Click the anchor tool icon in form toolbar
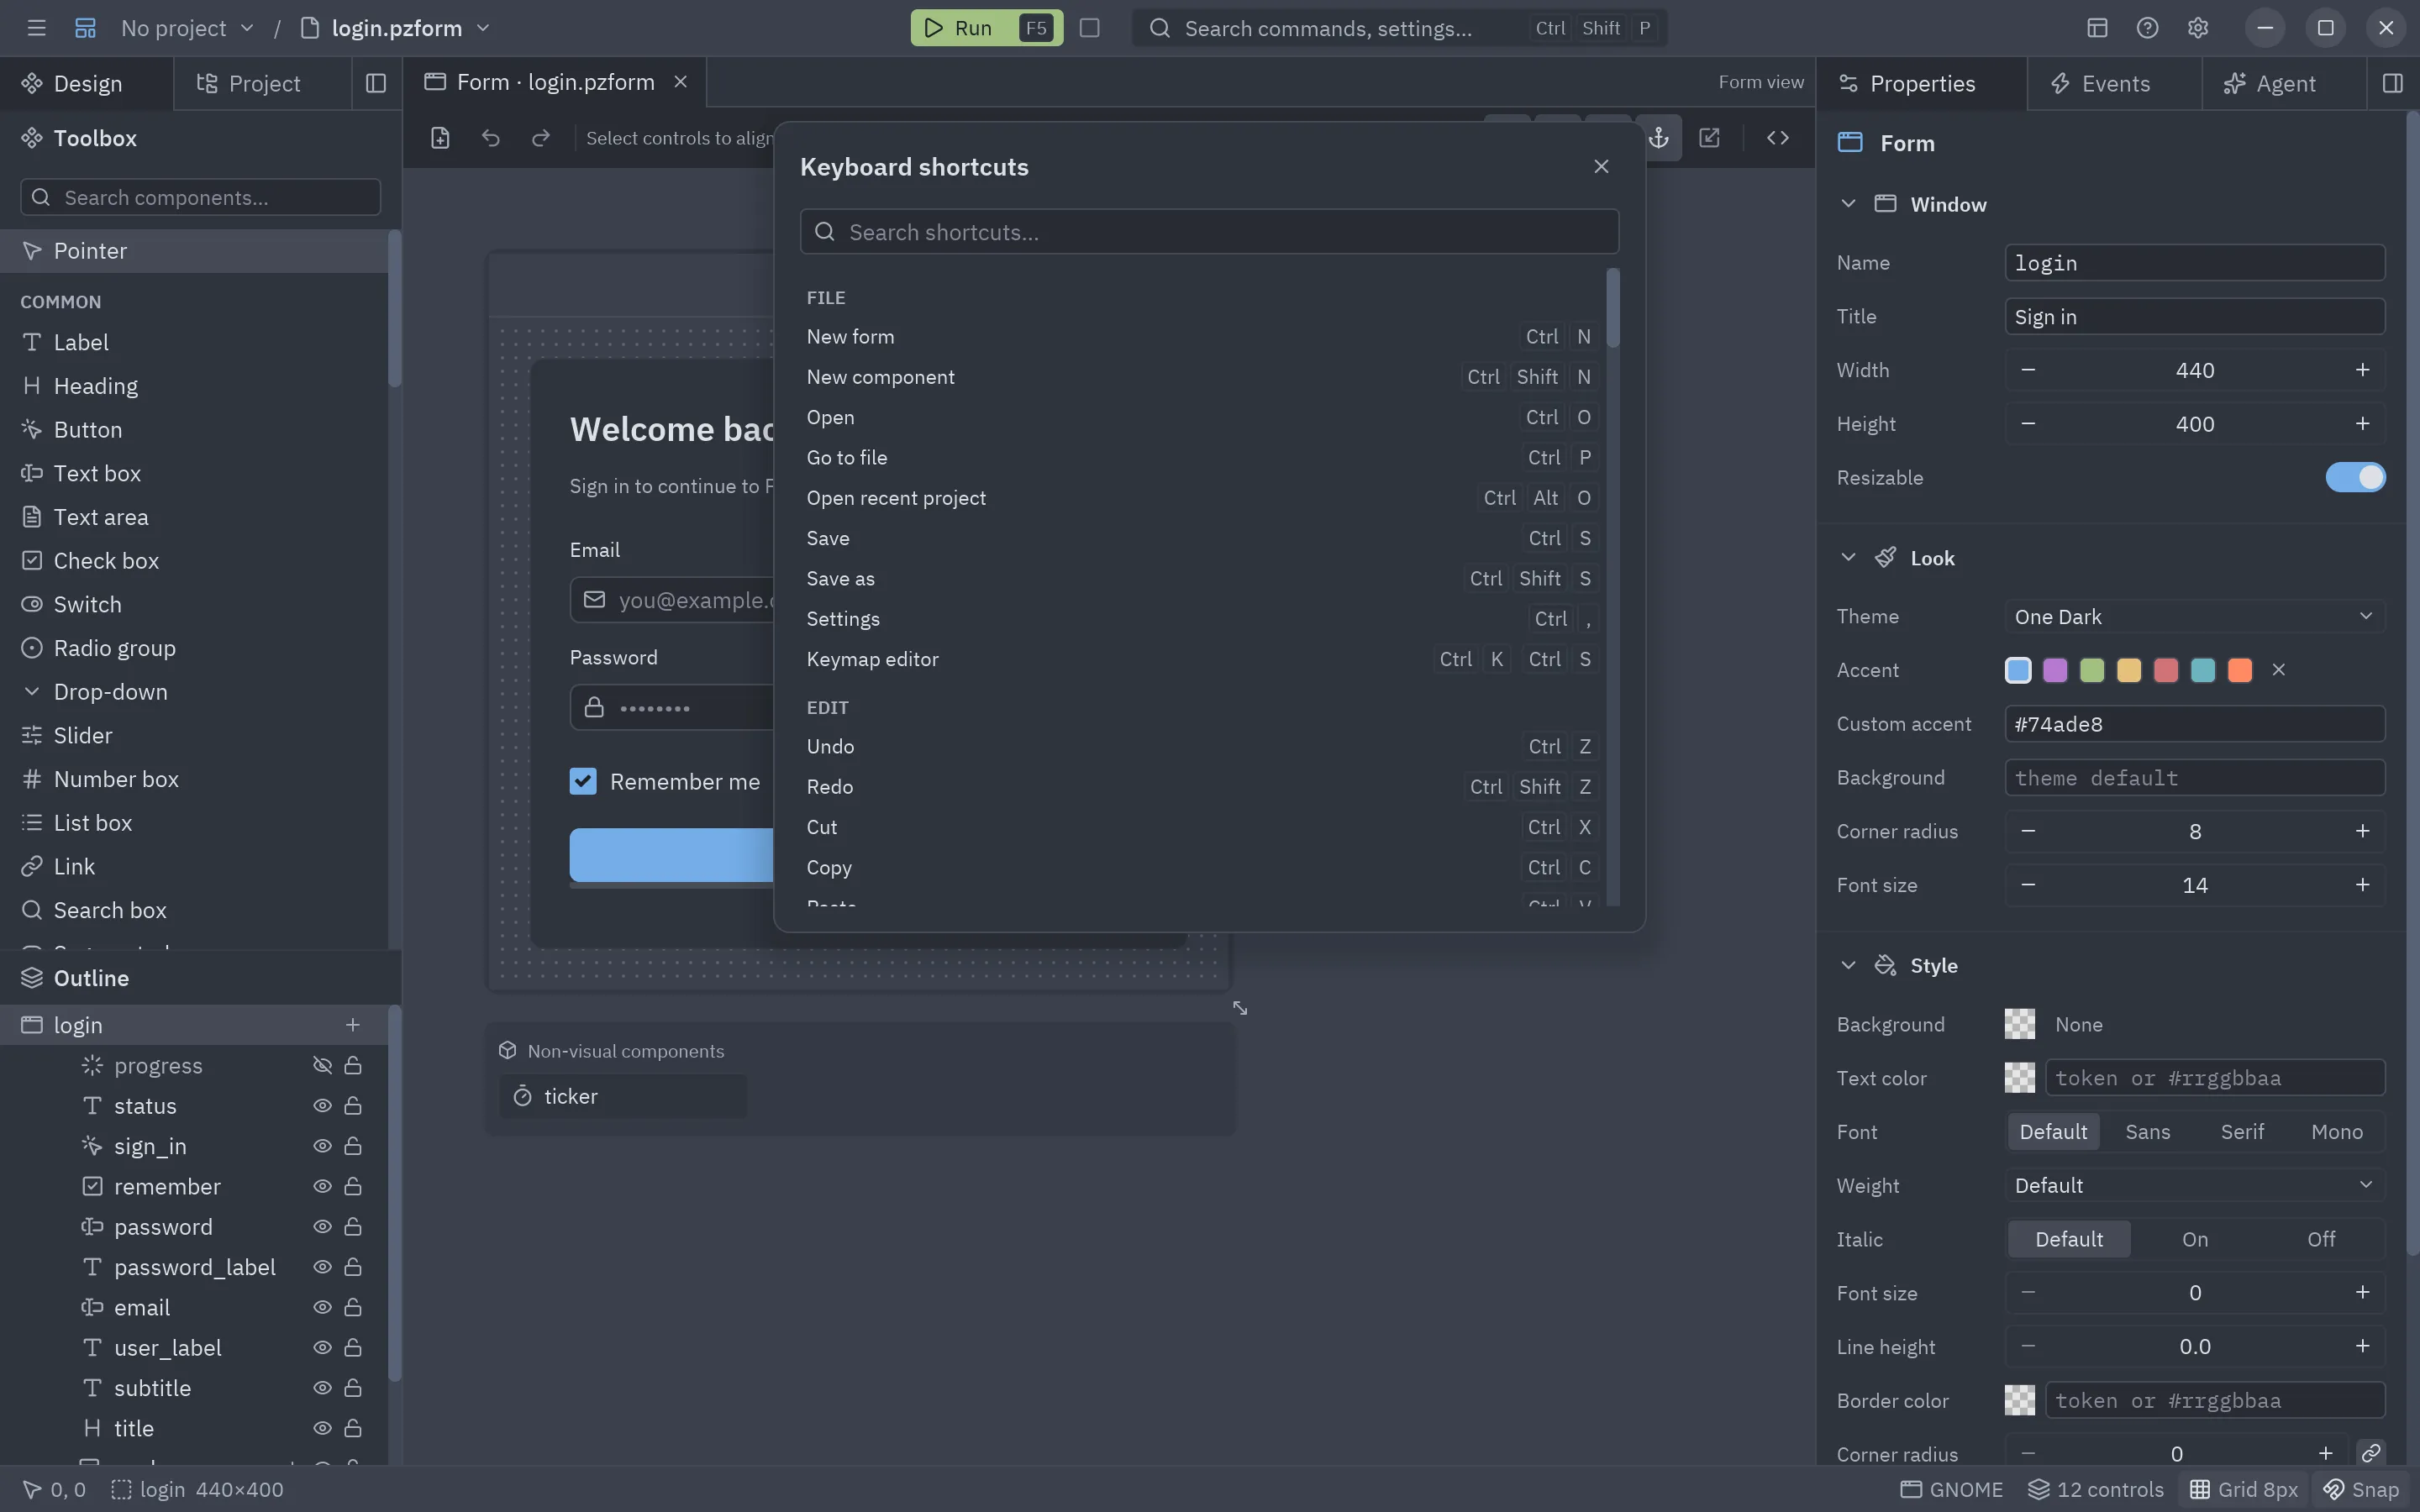2420x1512 pixels. point(1658,138)
